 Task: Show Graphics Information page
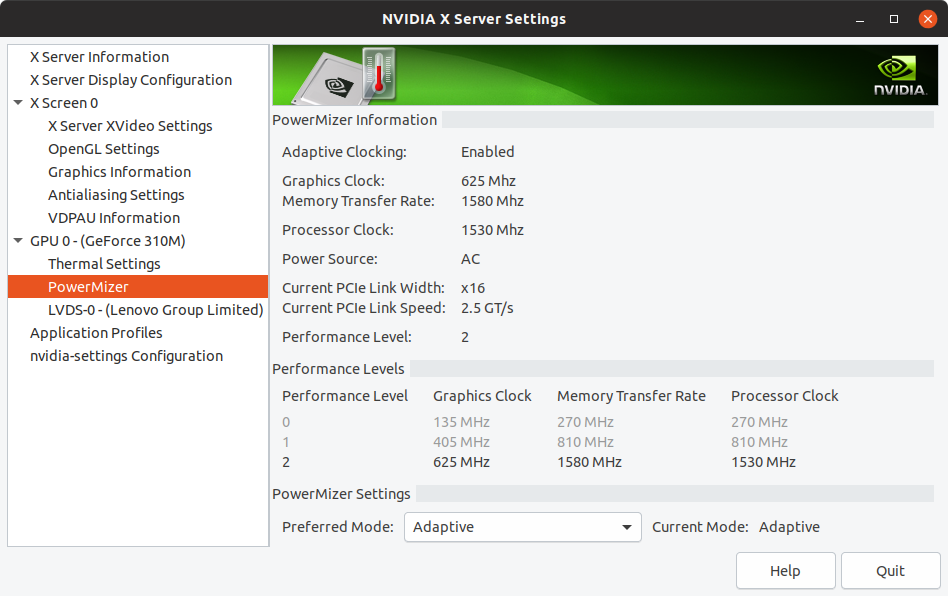point(119,172)
